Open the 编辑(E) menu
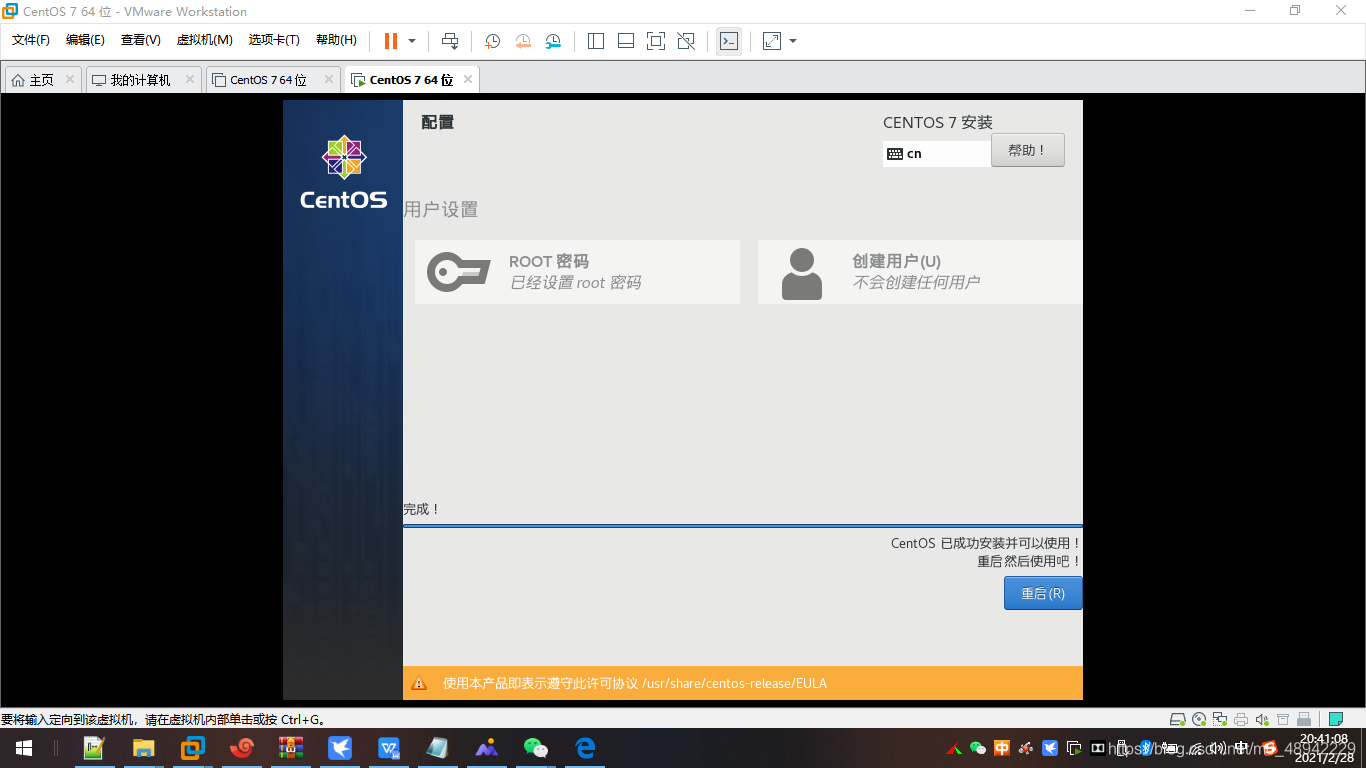Image resolution: width=1366 pixels, height=768 pixels. [85, 40]
